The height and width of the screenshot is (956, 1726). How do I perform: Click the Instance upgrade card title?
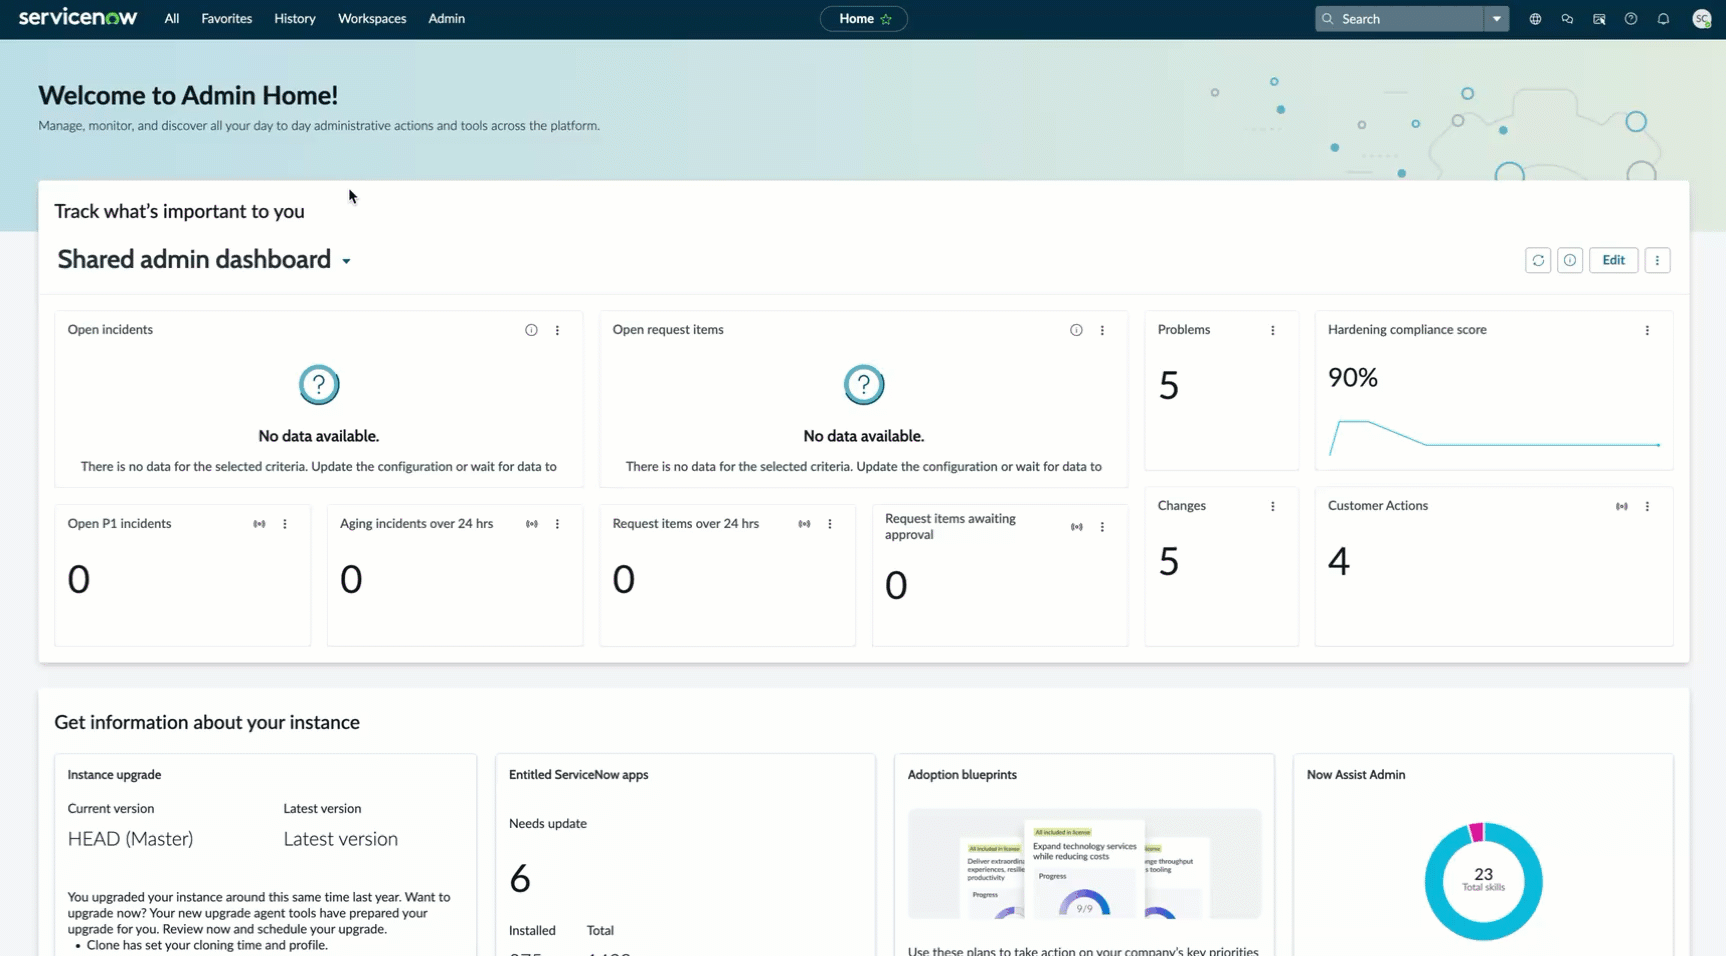click(114, 775)
